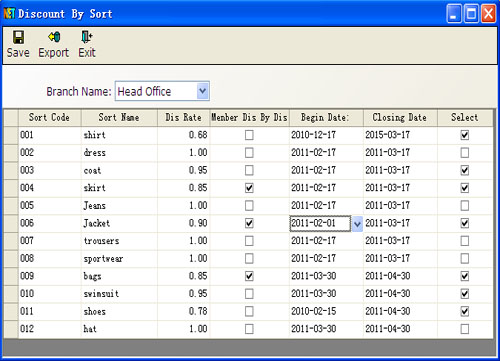The height and width of the screenshot is (361, 500).
Task: Click the Sort Code column header
Action: [49, 117]
